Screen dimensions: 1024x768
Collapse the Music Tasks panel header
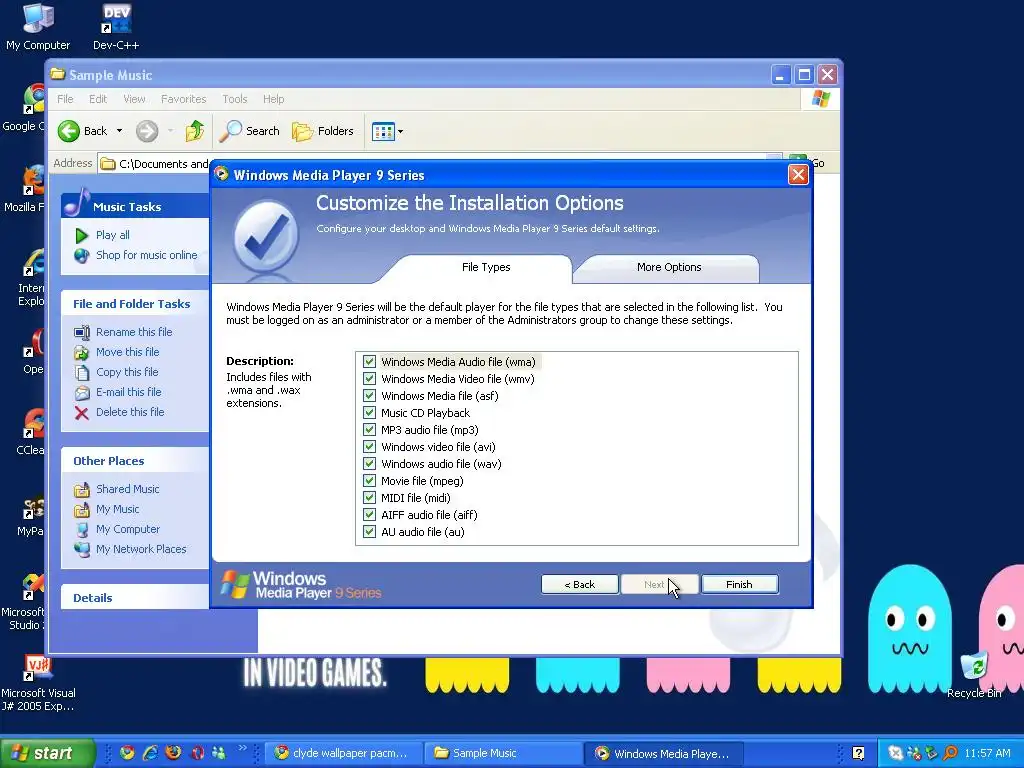click(x=135, y=206)
